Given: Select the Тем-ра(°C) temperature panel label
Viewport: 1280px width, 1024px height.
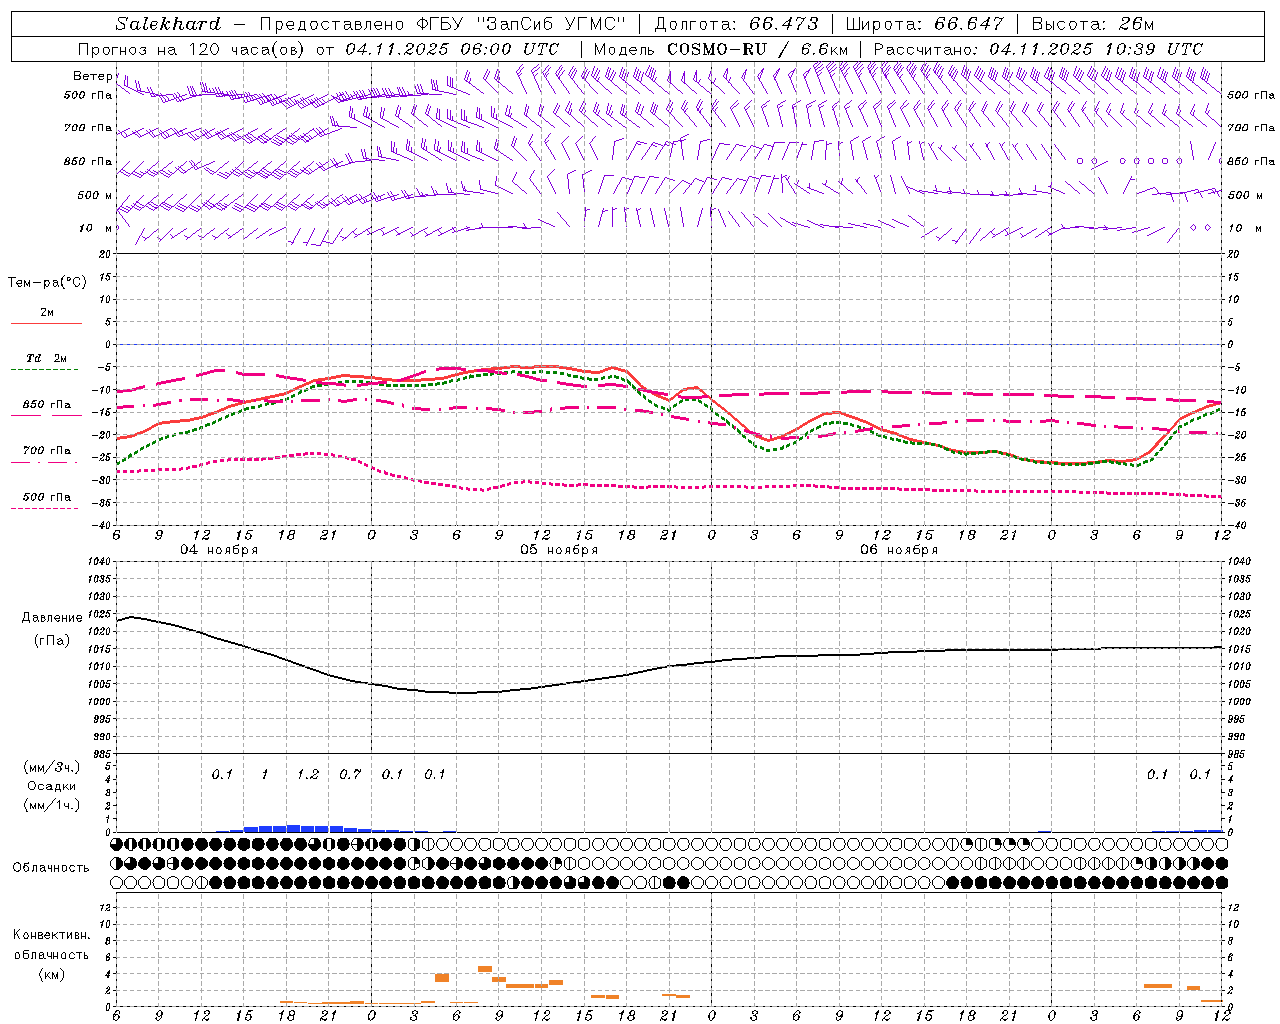Looking at the screenshot, I should (47, 282).
